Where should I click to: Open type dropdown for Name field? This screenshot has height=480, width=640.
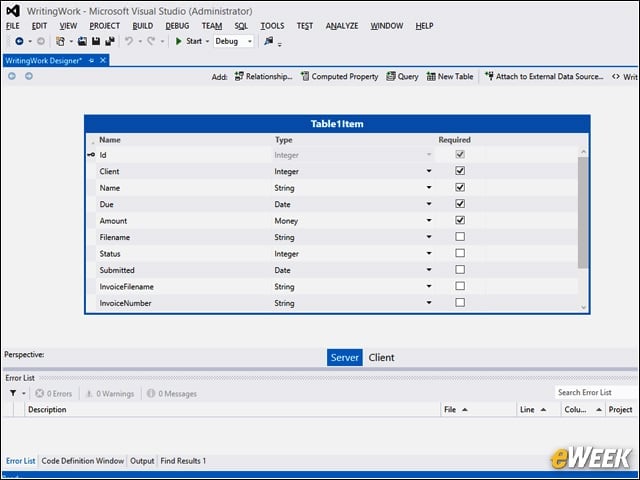[x=429, y=187]
